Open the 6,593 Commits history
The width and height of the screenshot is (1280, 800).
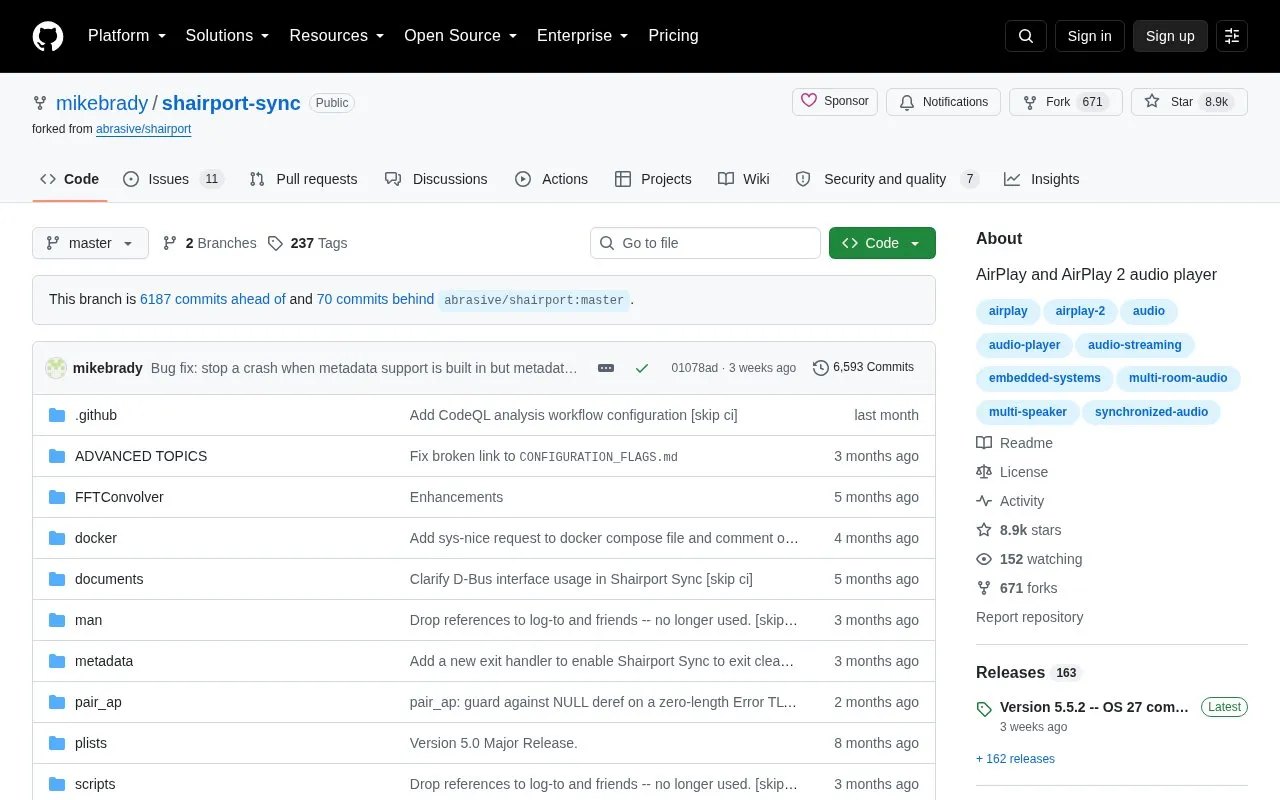pos(864,367)
